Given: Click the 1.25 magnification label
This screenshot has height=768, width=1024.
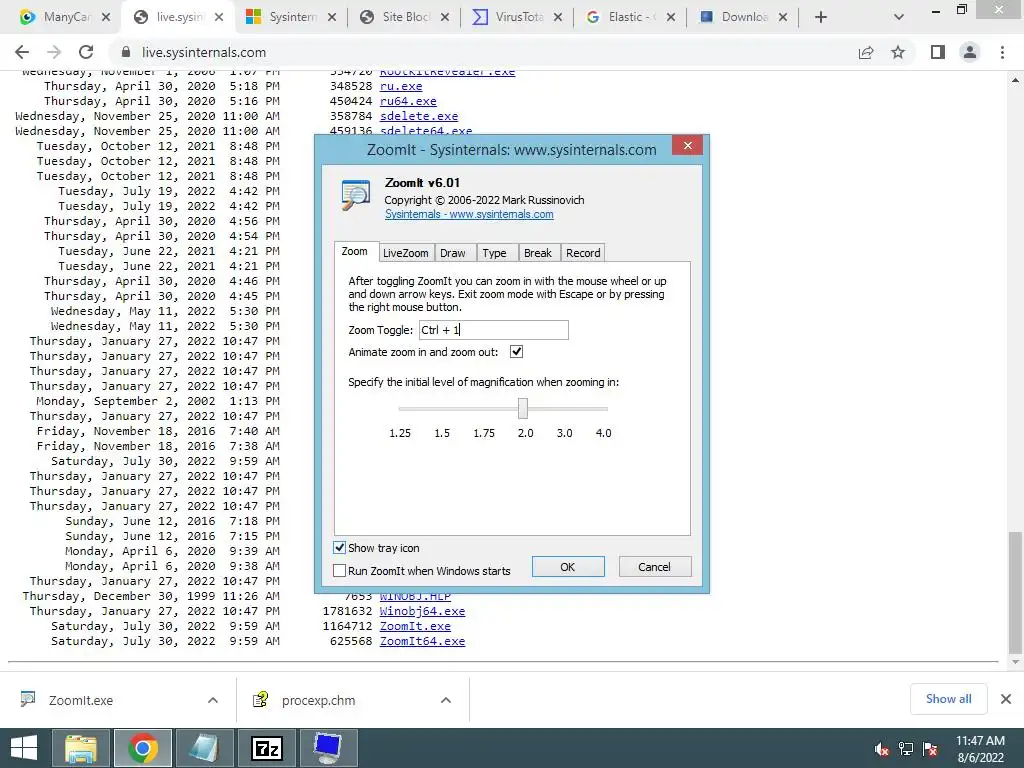Looking at the screenshot, I should click(x=400, y=433).
